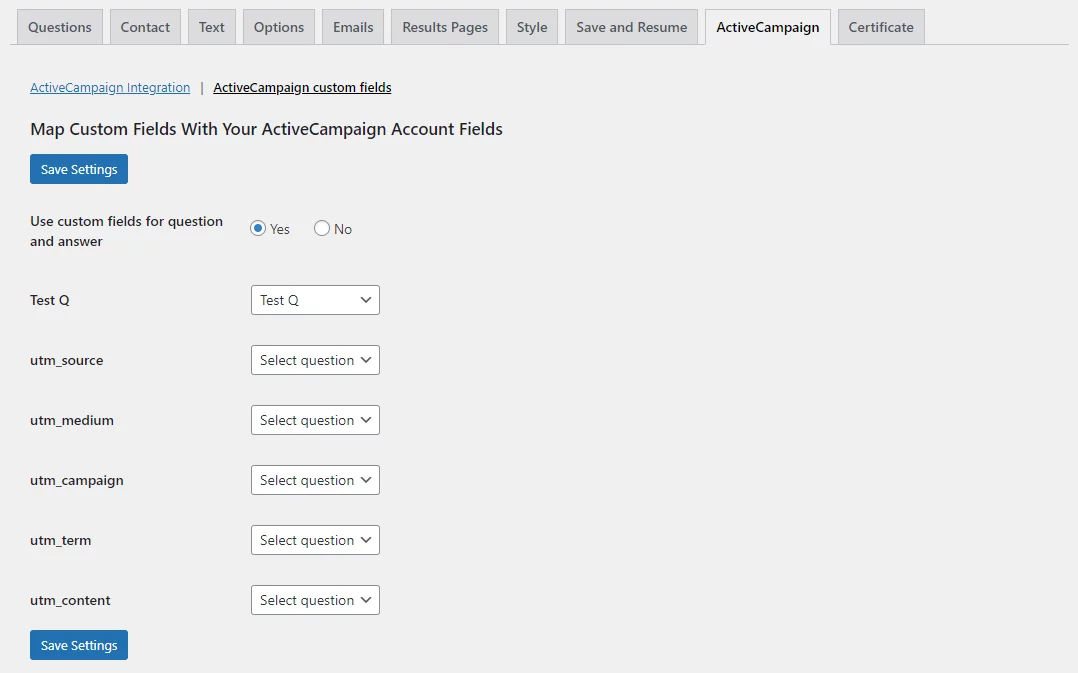Image resolution: width=1078 pixels, height=673 pixels.
Task: Click the 'utm_campaign' field label
Action: point(77,481)
